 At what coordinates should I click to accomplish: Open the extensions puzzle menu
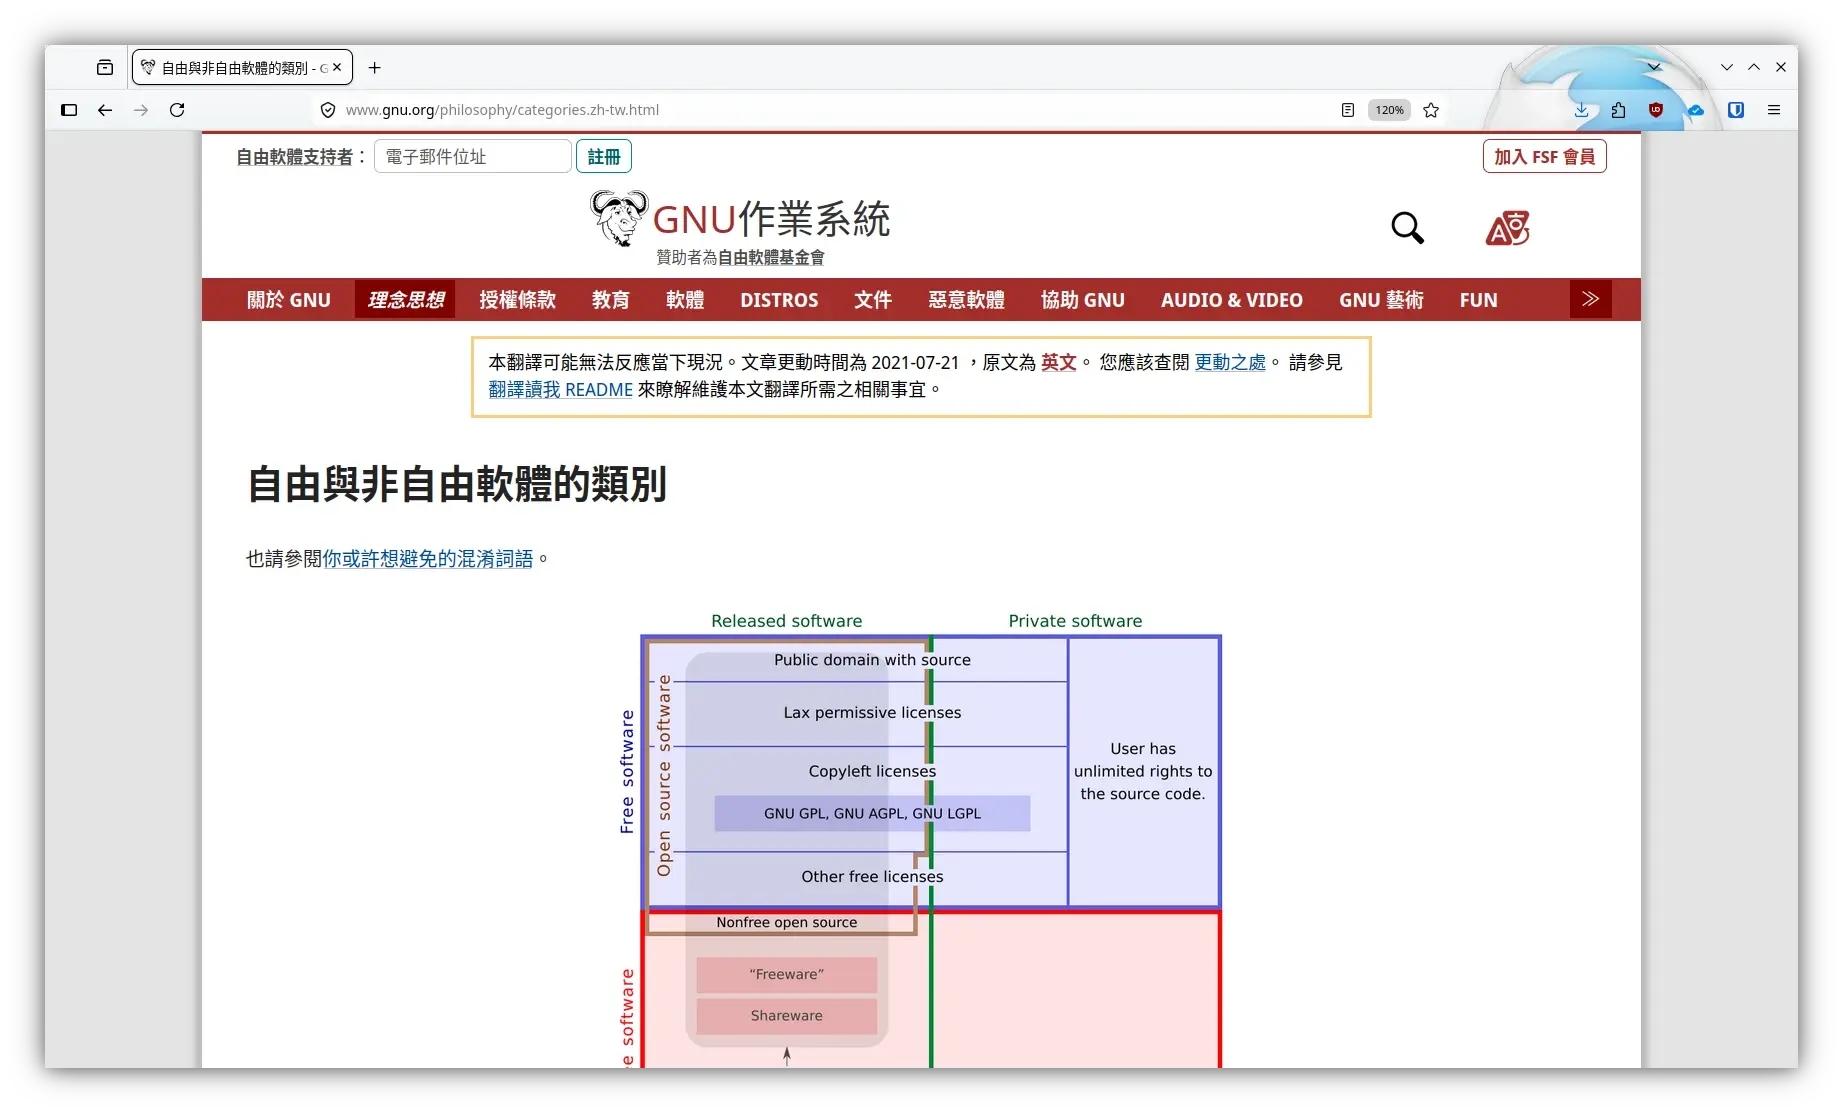[x=1618, y=110]
